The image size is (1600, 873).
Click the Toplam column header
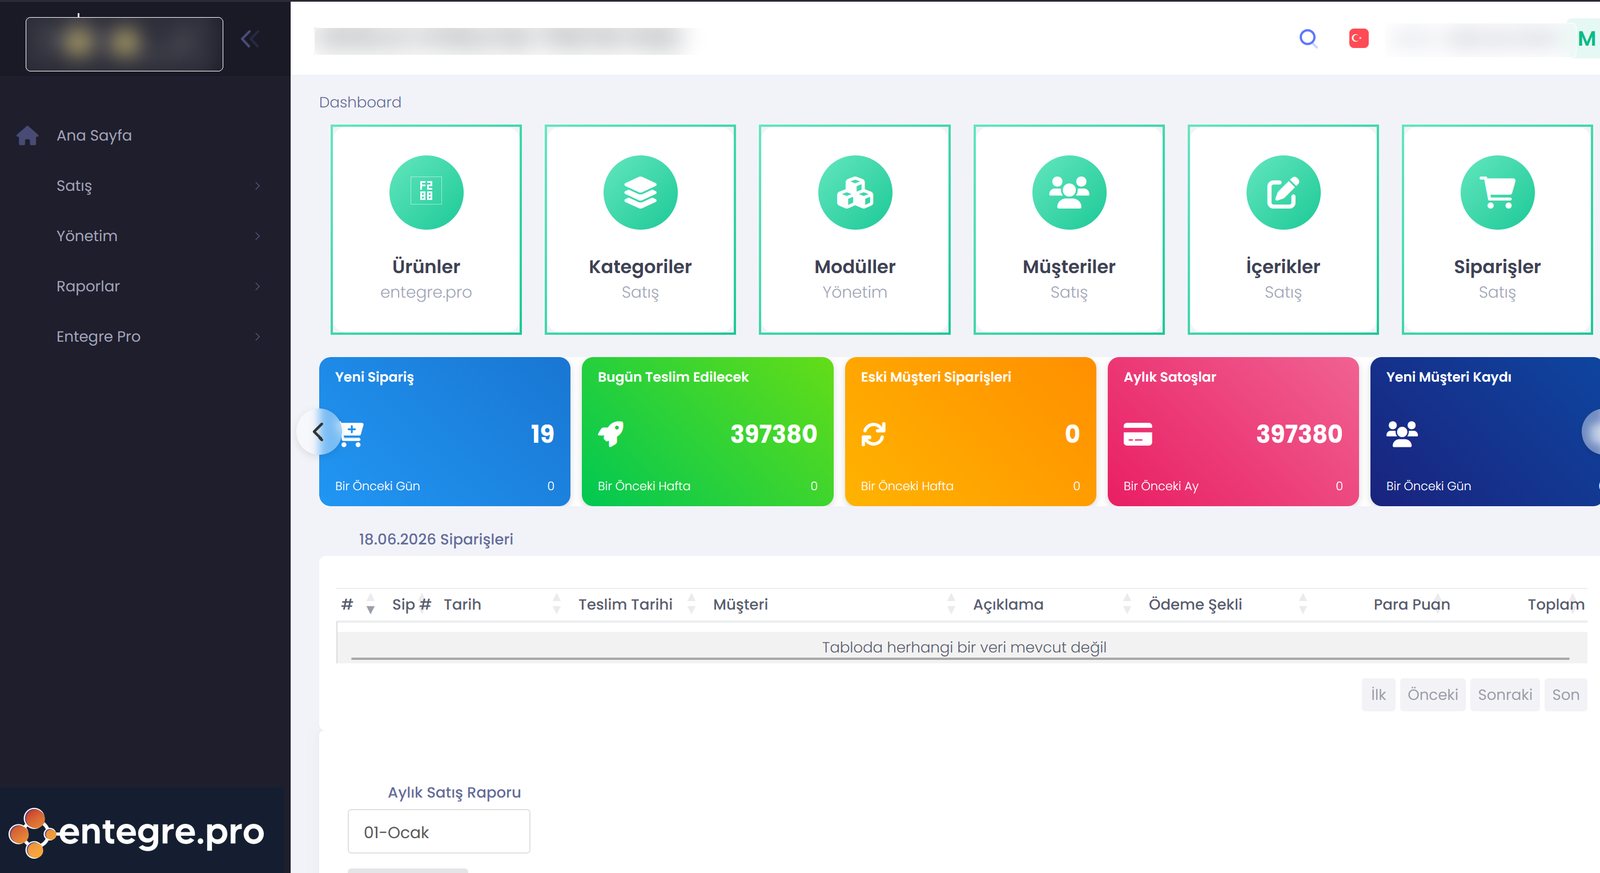[x=1556, y=604]
